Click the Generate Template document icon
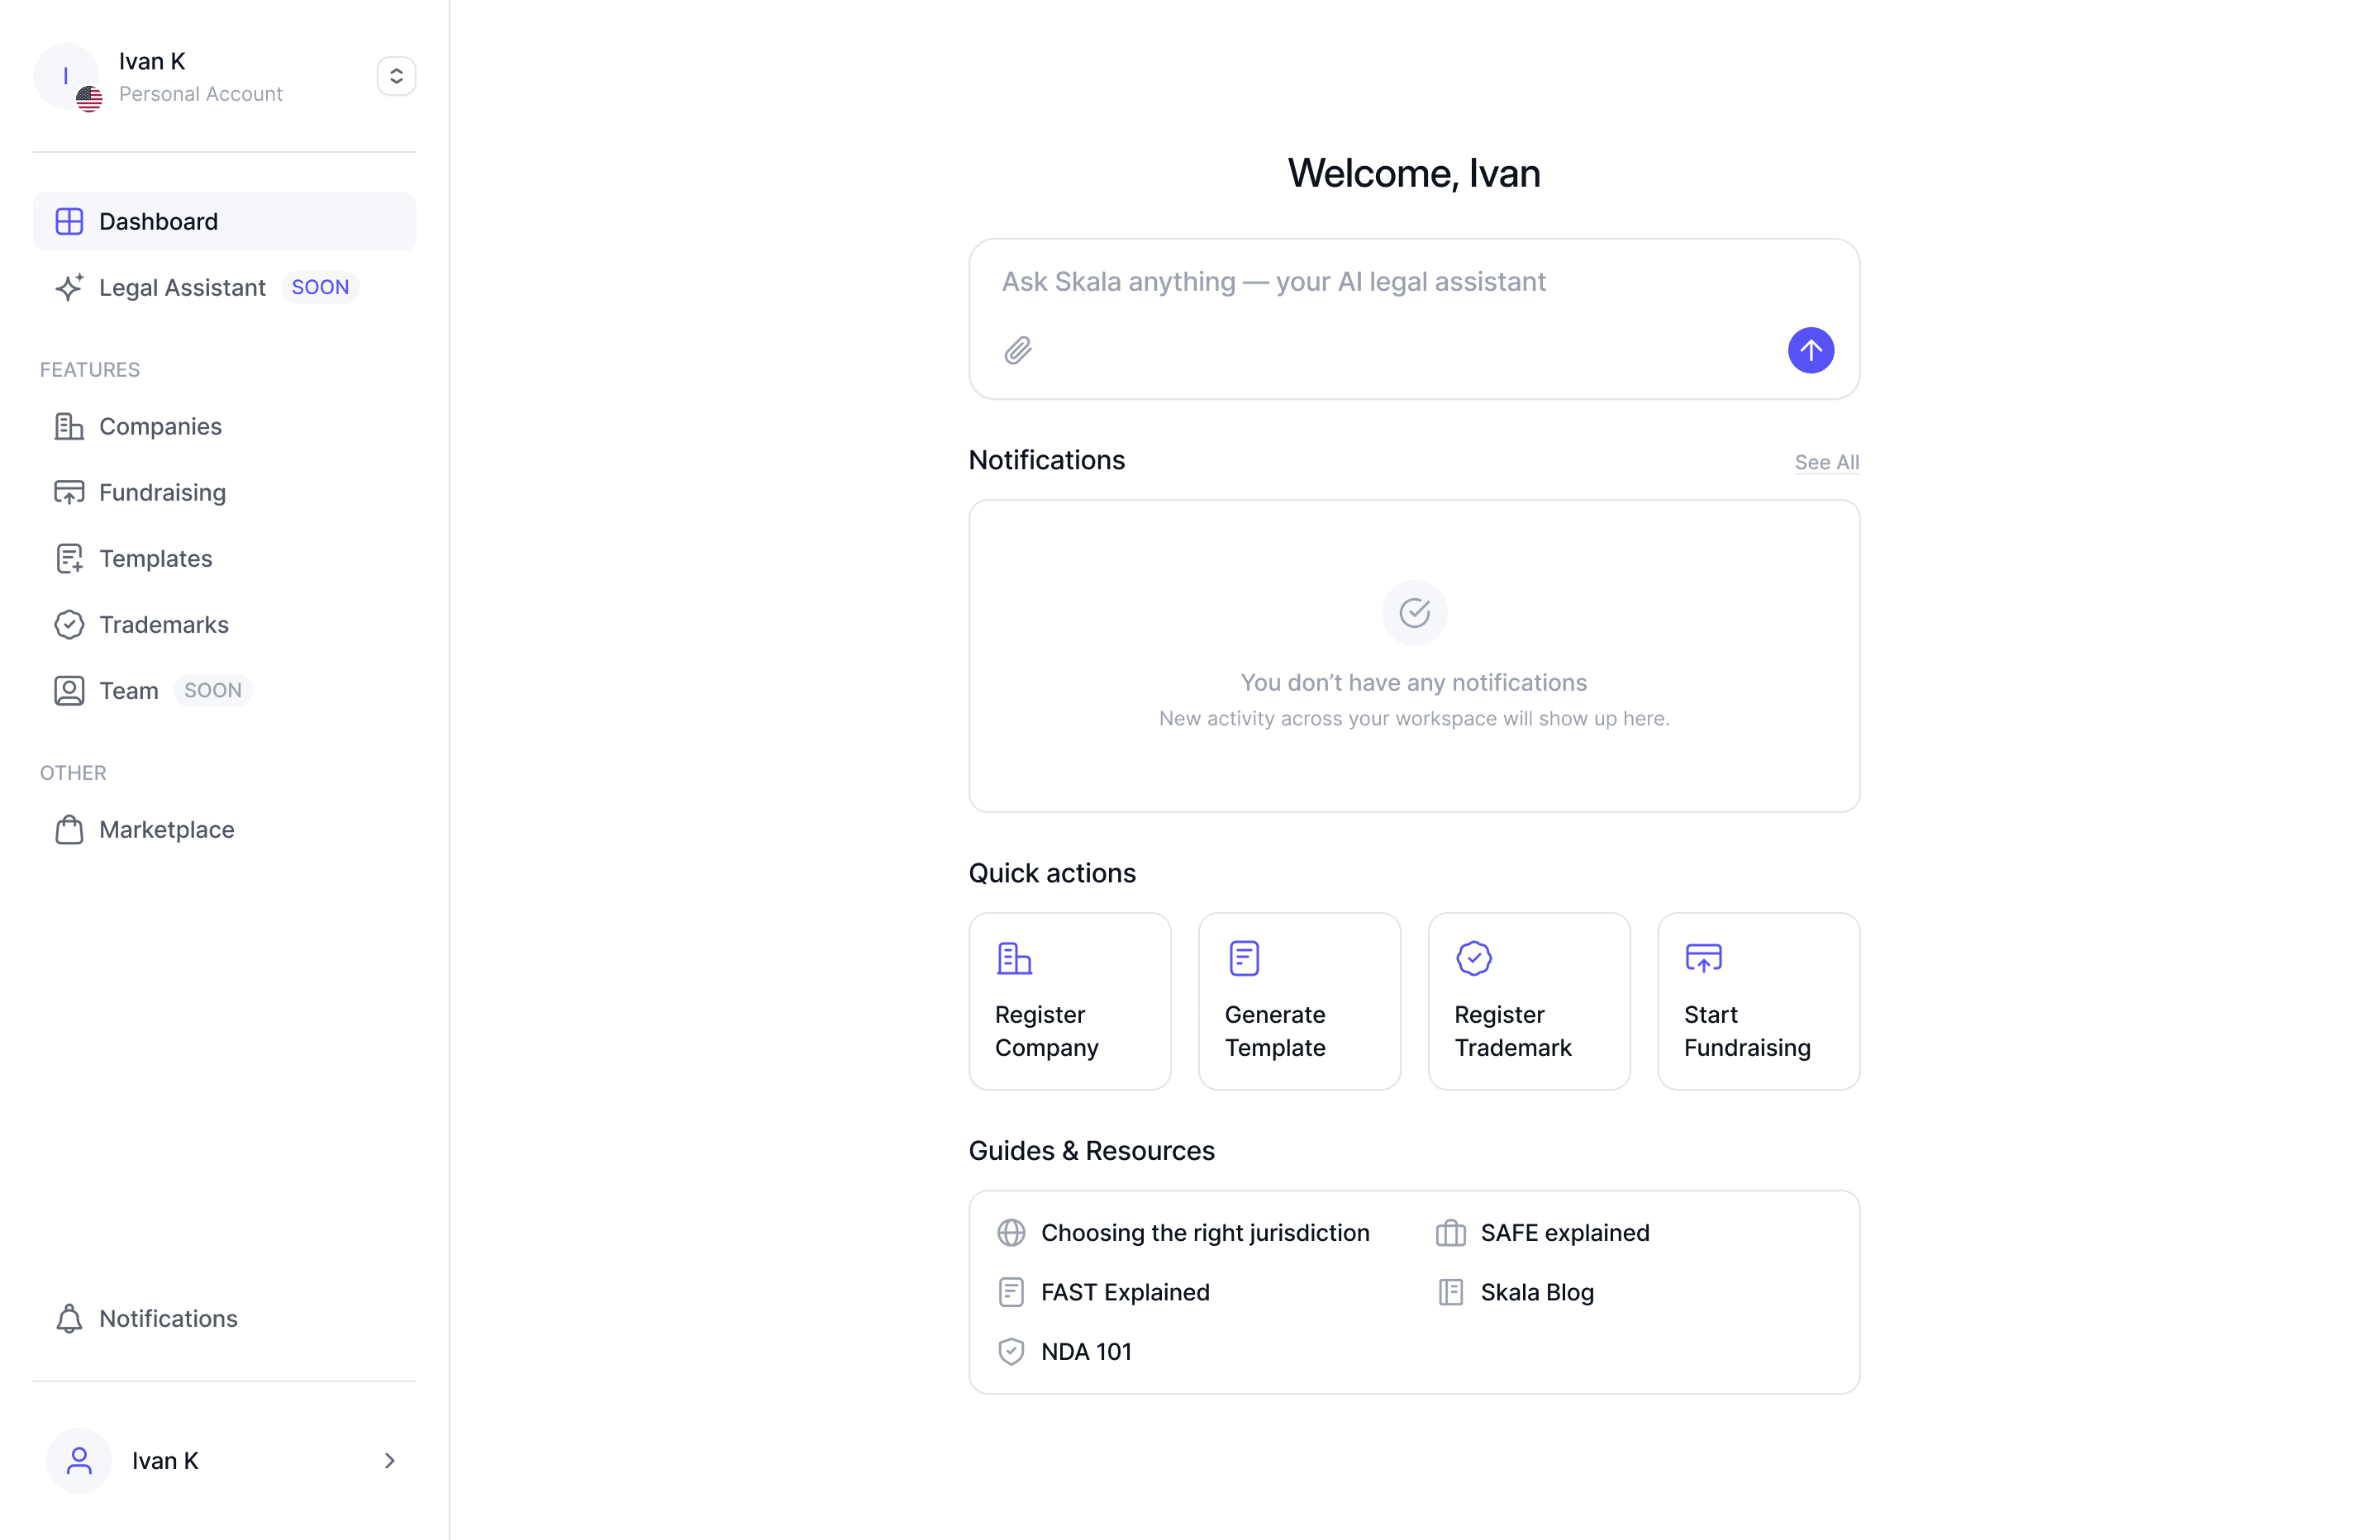2380x1540 pixels. click(1244, 958)
